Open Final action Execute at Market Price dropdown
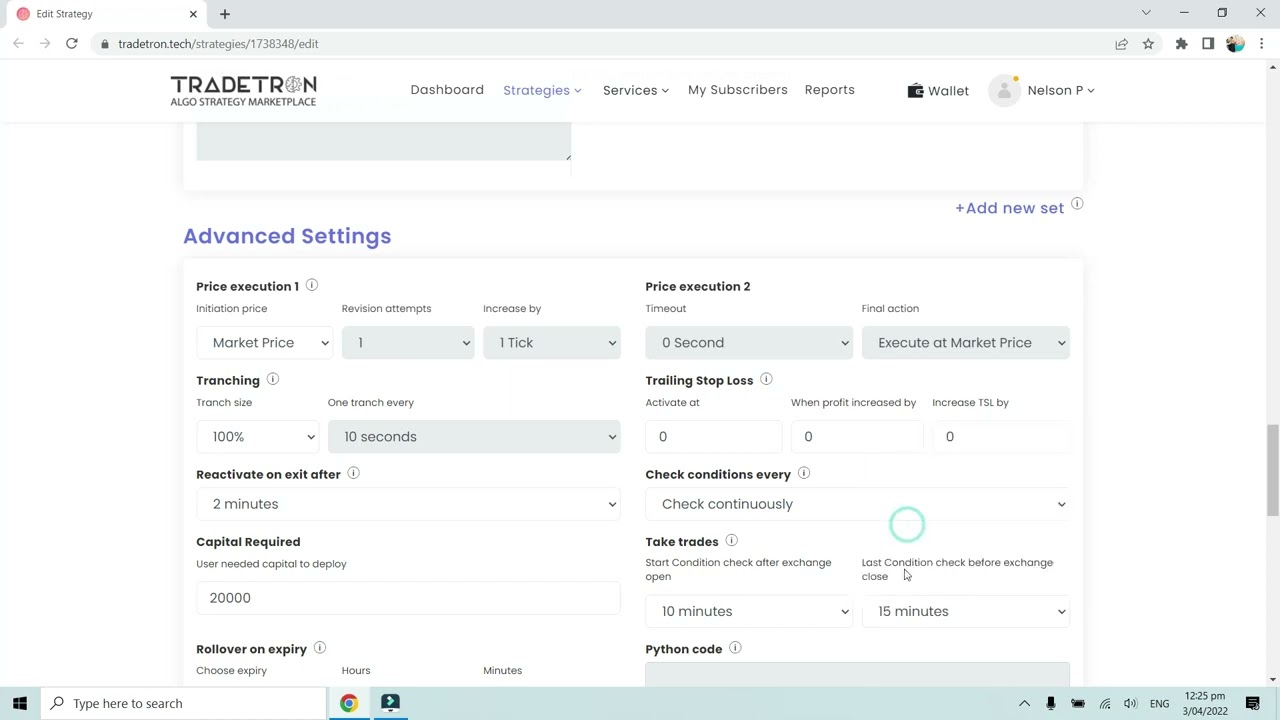The width and height of the screenshot is (1280, 720). click(966, 342)
